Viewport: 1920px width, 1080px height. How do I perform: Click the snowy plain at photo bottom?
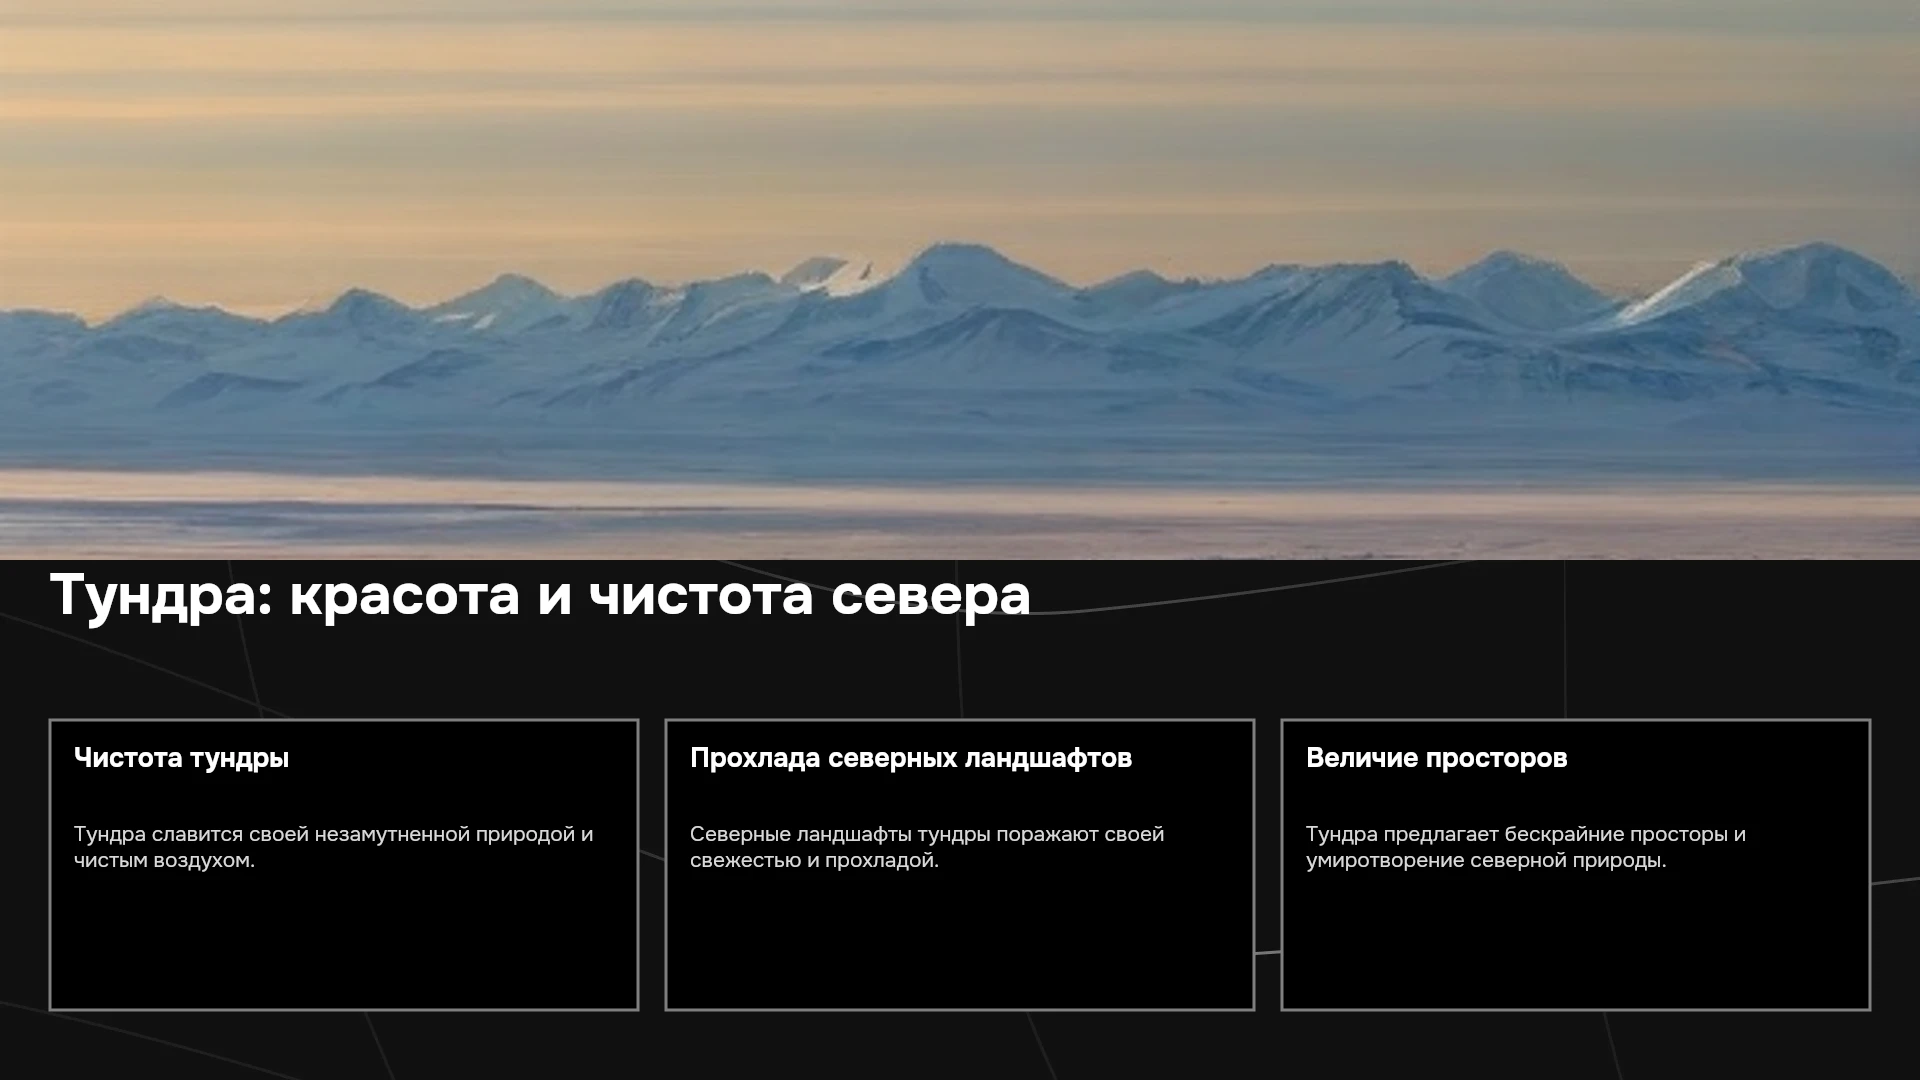point(960,515)
